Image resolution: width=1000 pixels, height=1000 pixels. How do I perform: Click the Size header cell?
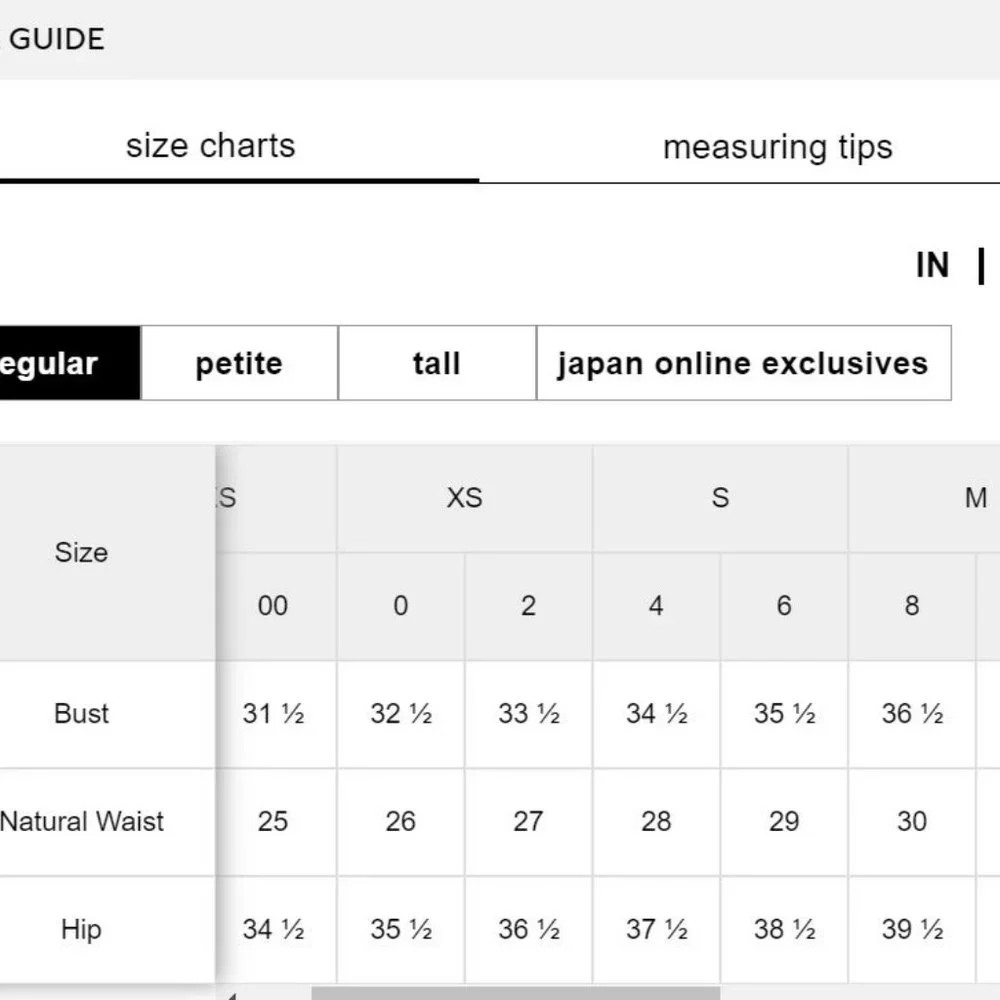tap(82, 552)
